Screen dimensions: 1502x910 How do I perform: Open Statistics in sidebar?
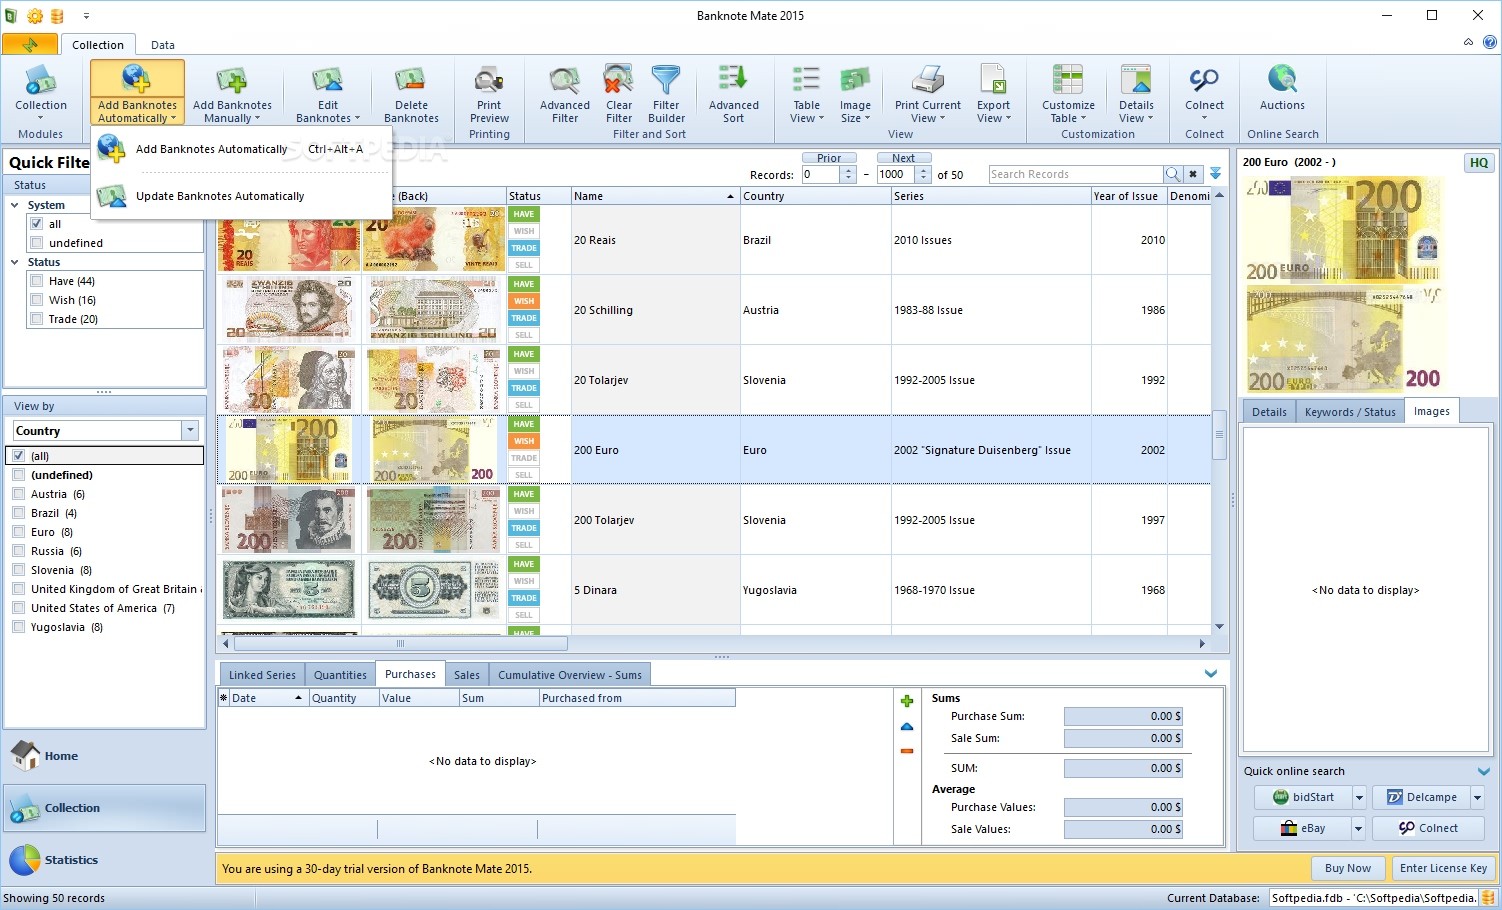tap(105, 860)
